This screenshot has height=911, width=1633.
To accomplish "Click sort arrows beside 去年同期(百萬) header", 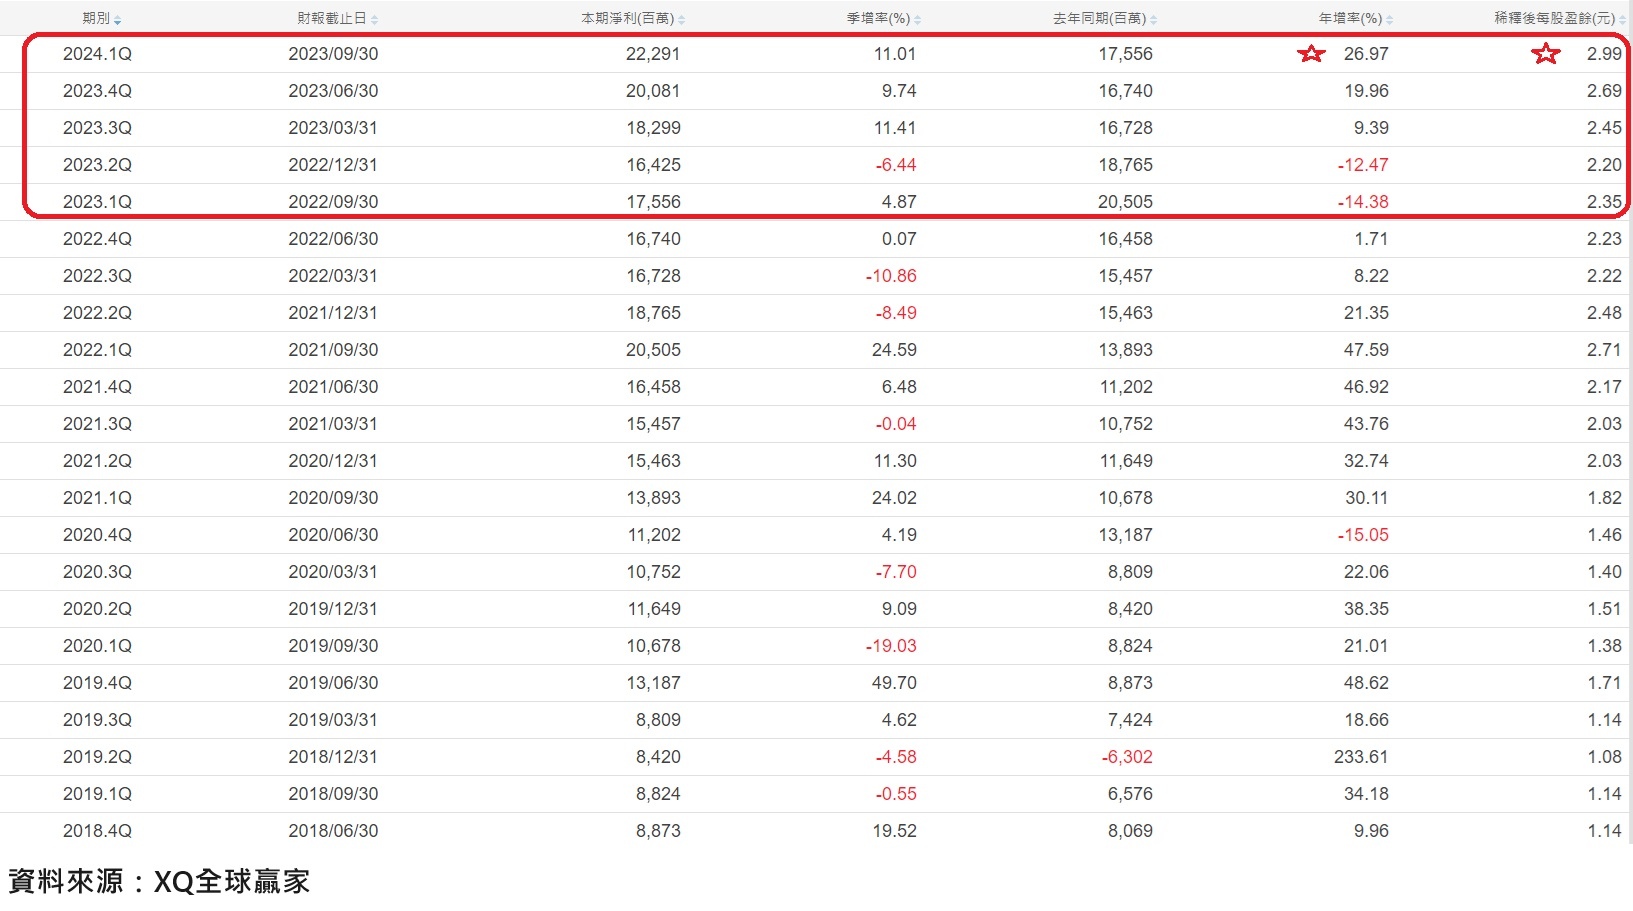I will pos(1153,20).
